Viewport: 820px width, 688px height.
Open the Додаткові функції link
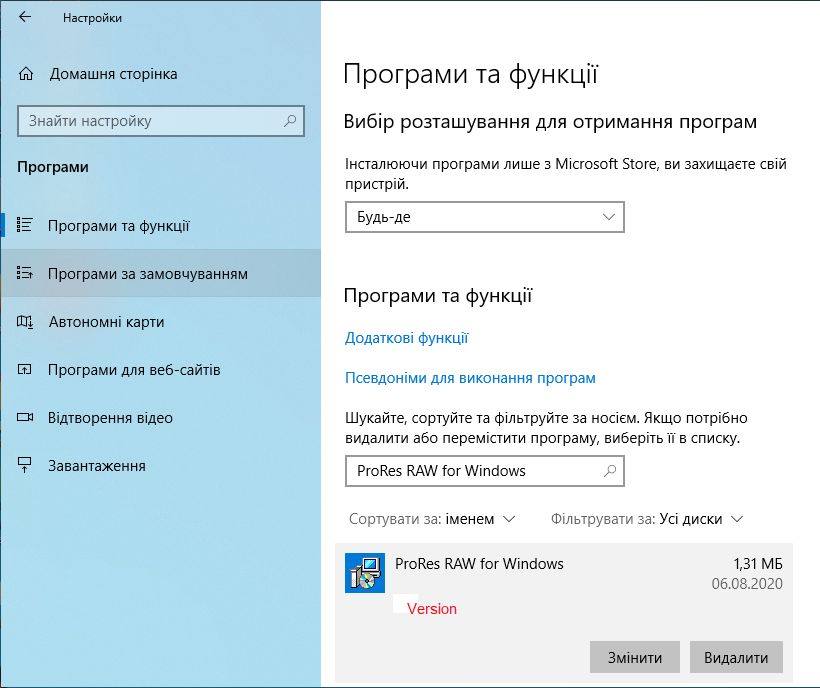(x=406, y=338)
